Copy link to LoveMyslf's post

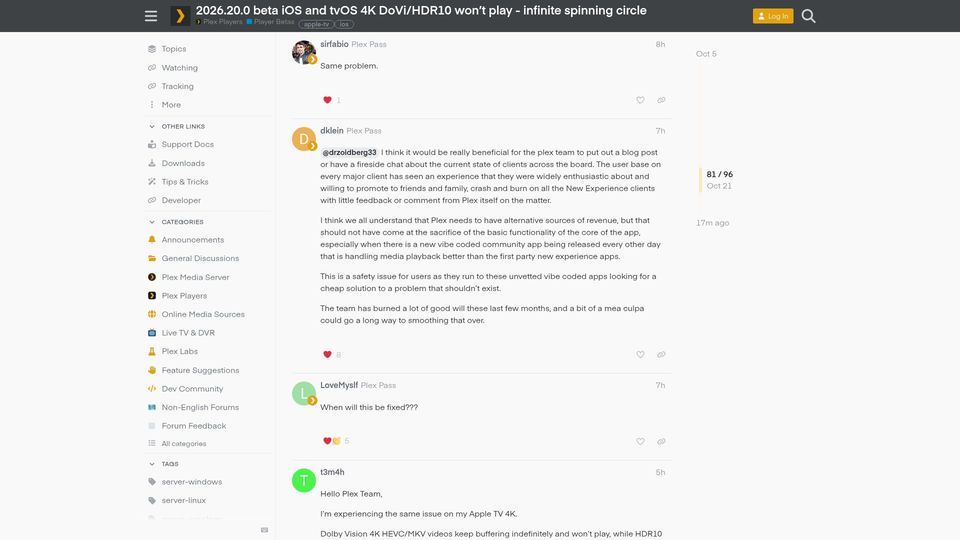(661, 441)
